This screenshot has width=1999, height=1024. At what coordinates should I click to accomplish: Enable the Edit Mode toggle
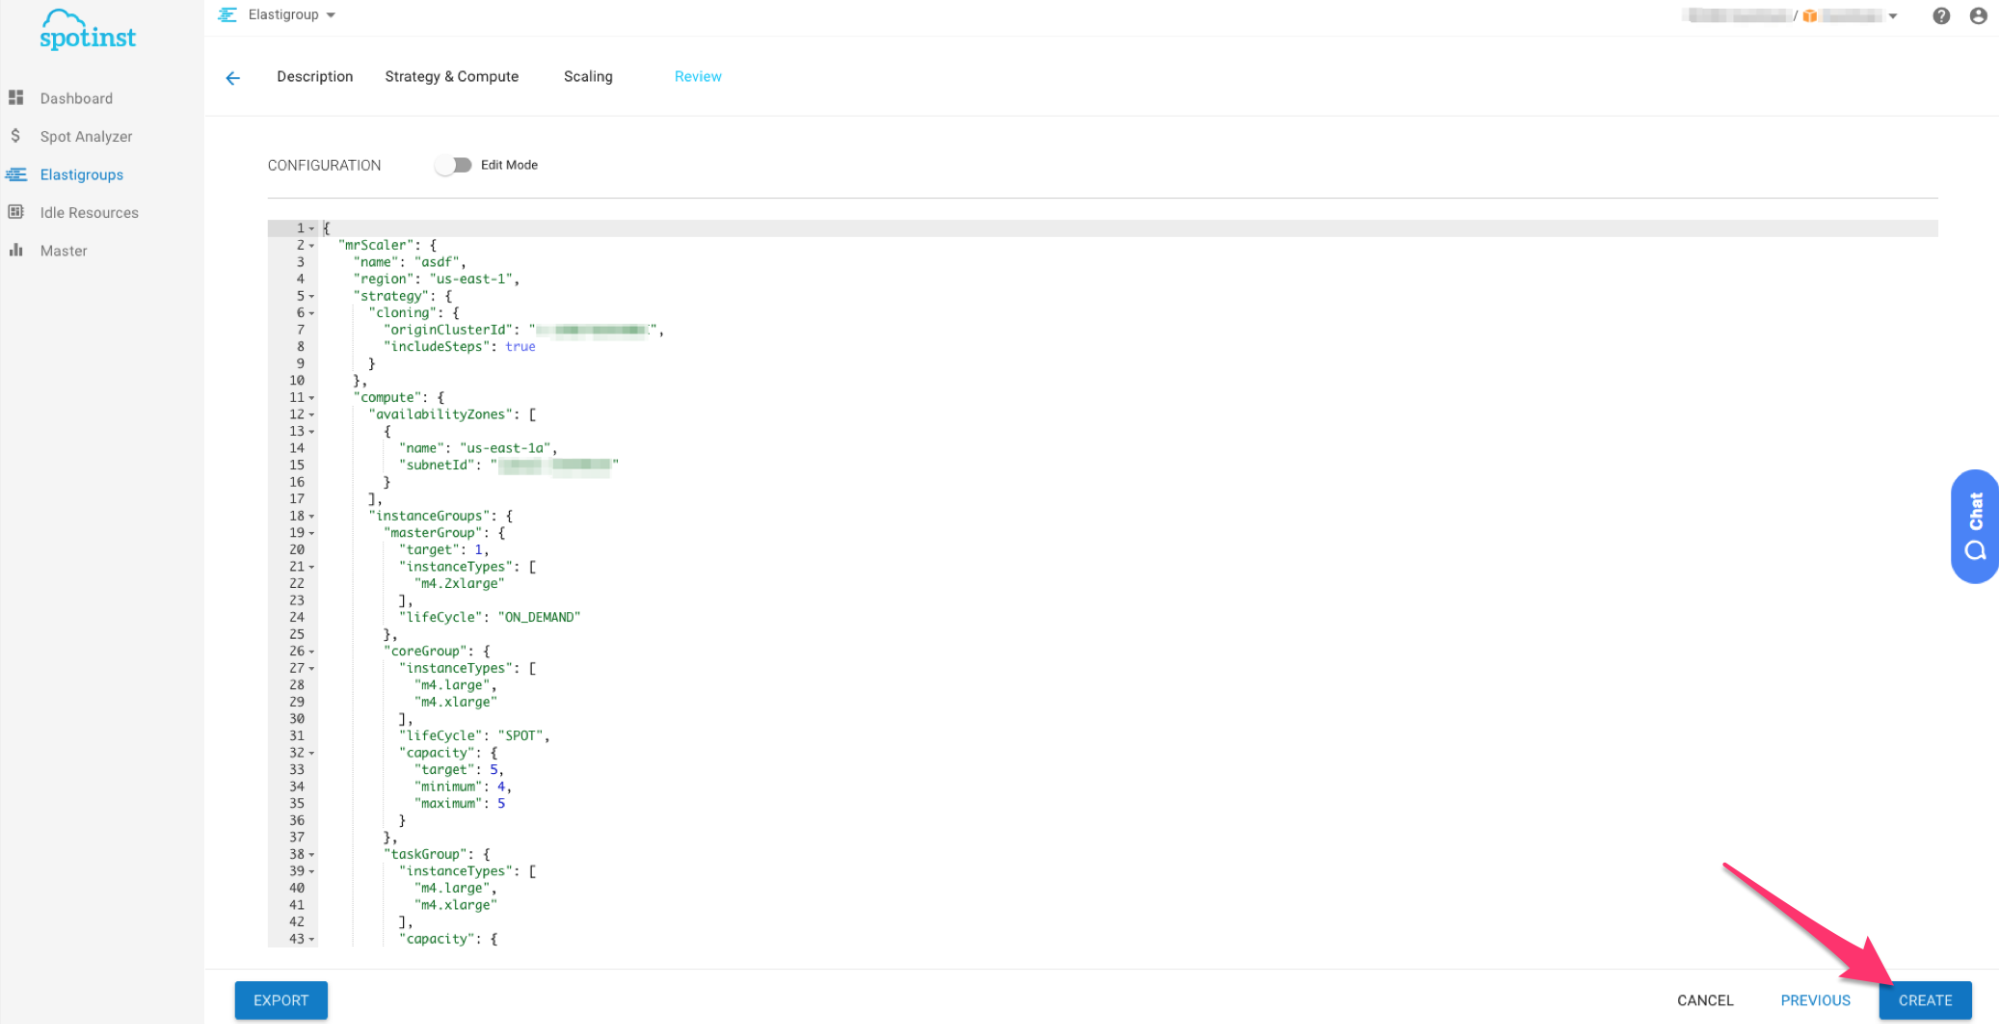pyautogui.click(x=454, y=165)
